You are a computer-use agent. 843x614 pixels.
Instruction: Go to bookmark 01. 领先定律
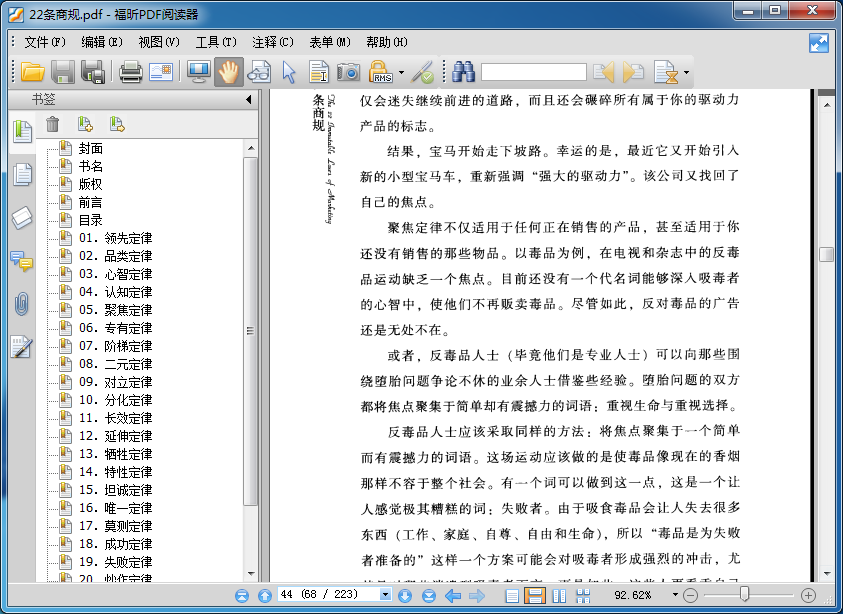116,238
